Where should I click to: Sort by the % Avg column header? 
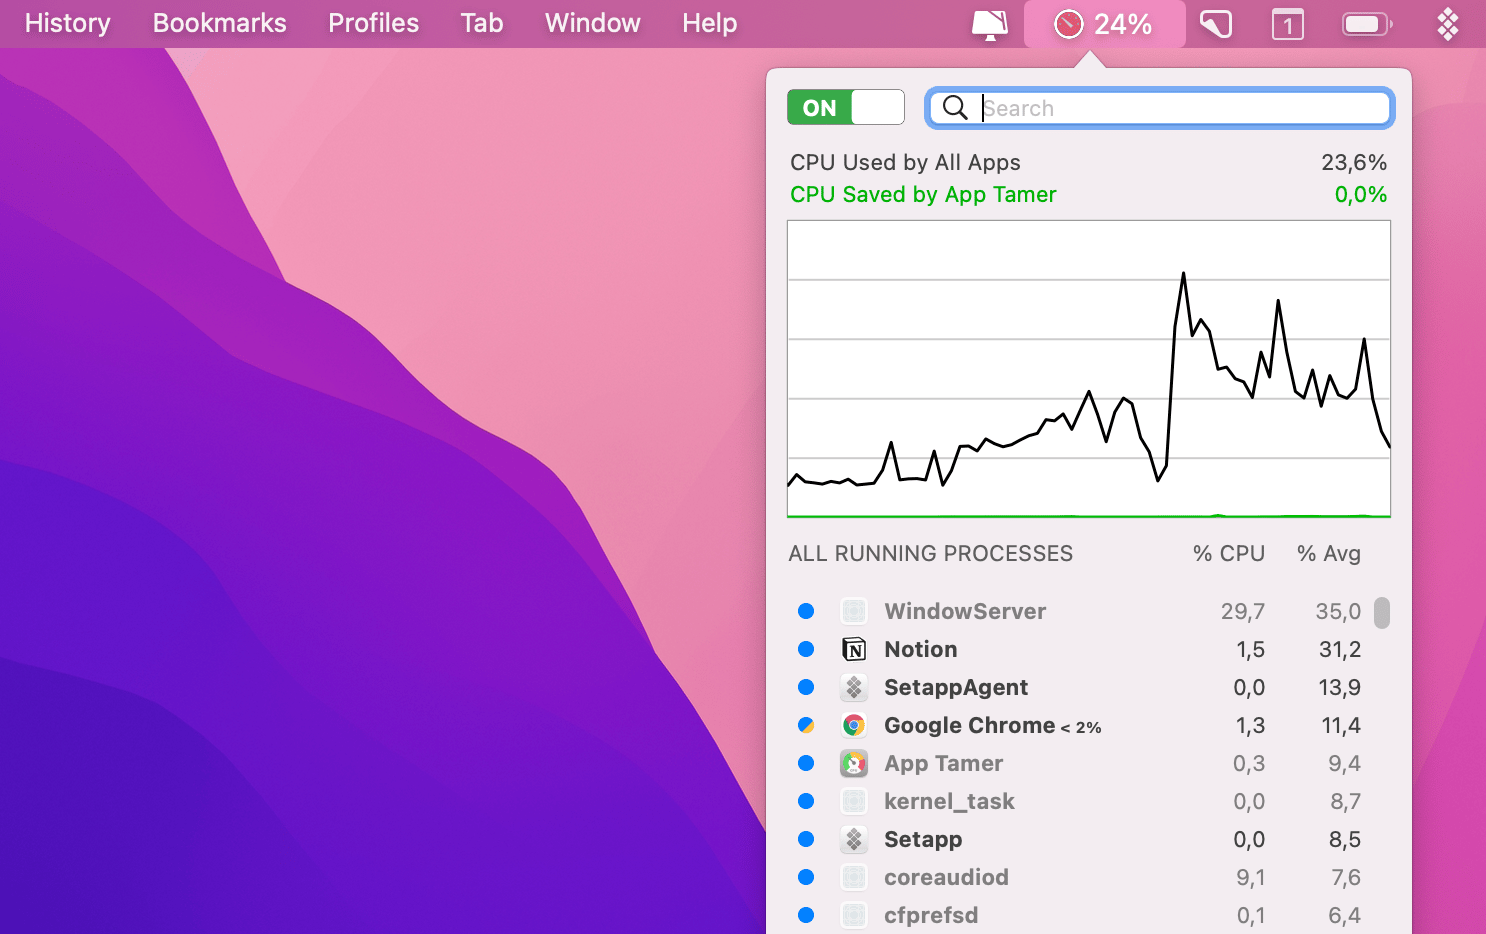(1329, 553)
